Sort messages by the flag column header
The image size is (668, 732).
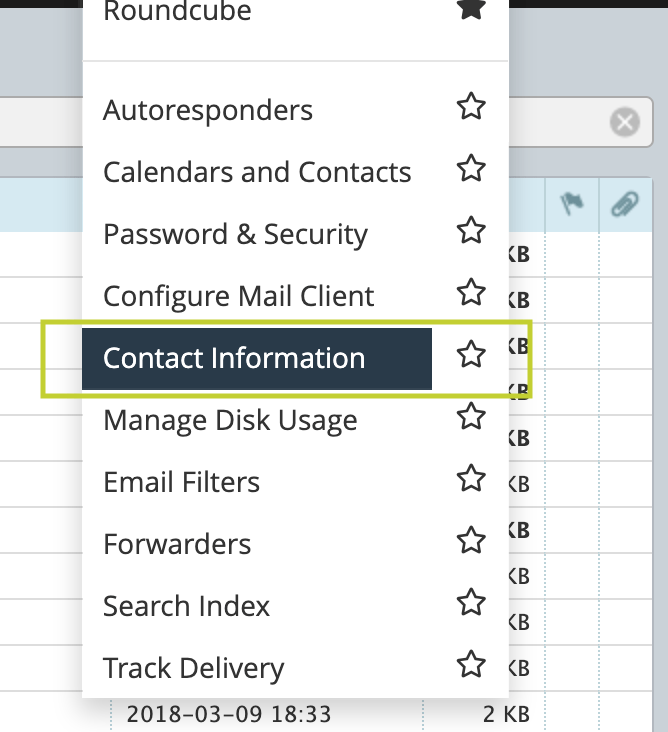pos(572,204)
